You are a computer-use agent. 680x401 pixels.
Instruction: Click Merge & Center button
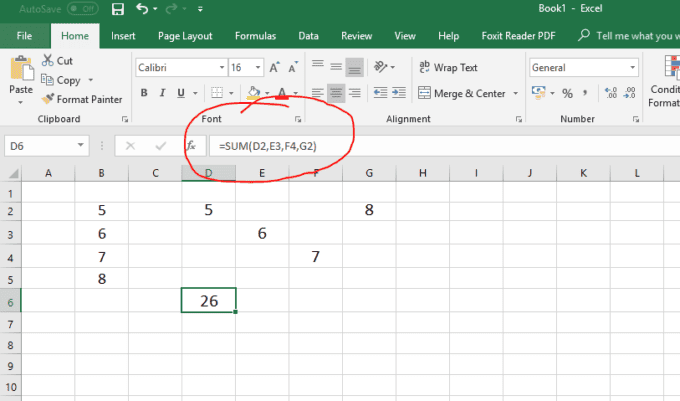click(x=462, y=94)
